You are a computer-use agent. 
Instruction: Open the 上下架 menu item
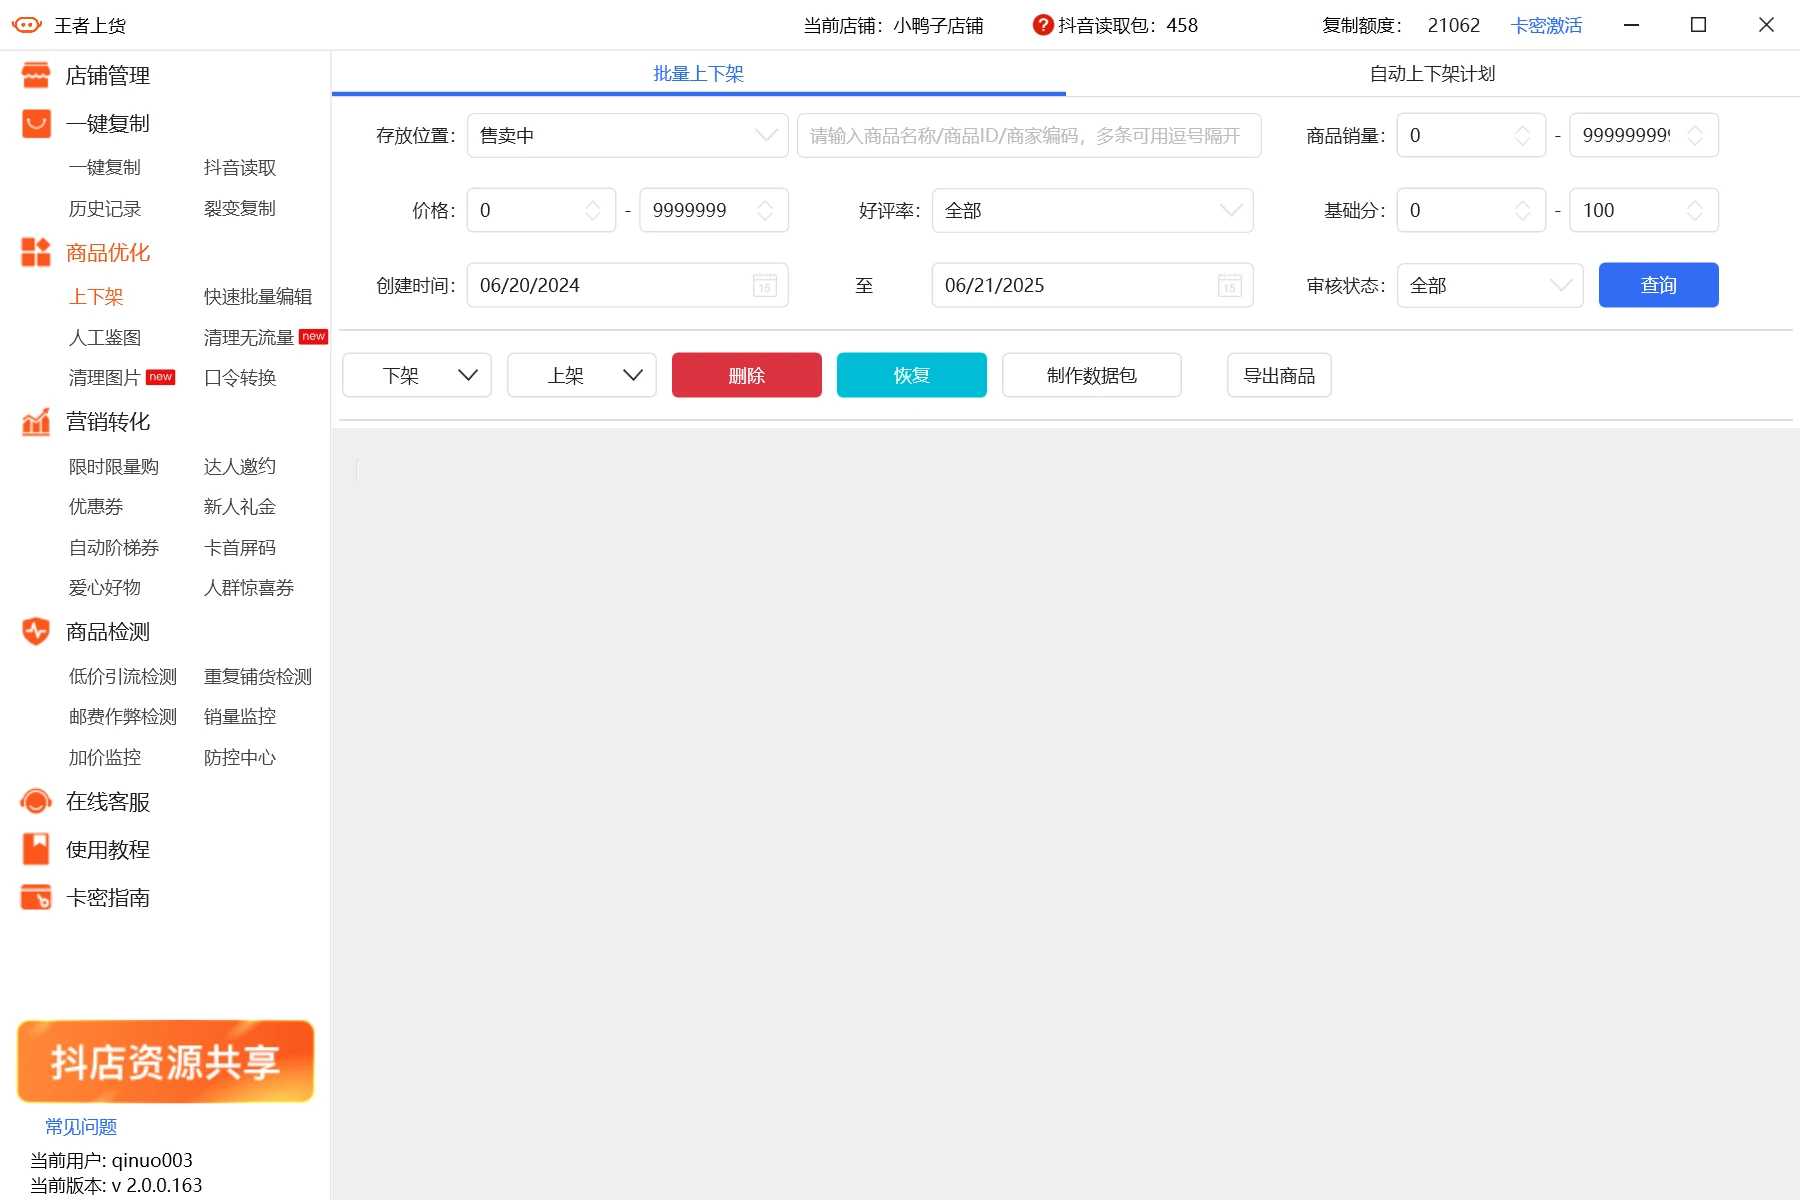[x=96, y=297]
